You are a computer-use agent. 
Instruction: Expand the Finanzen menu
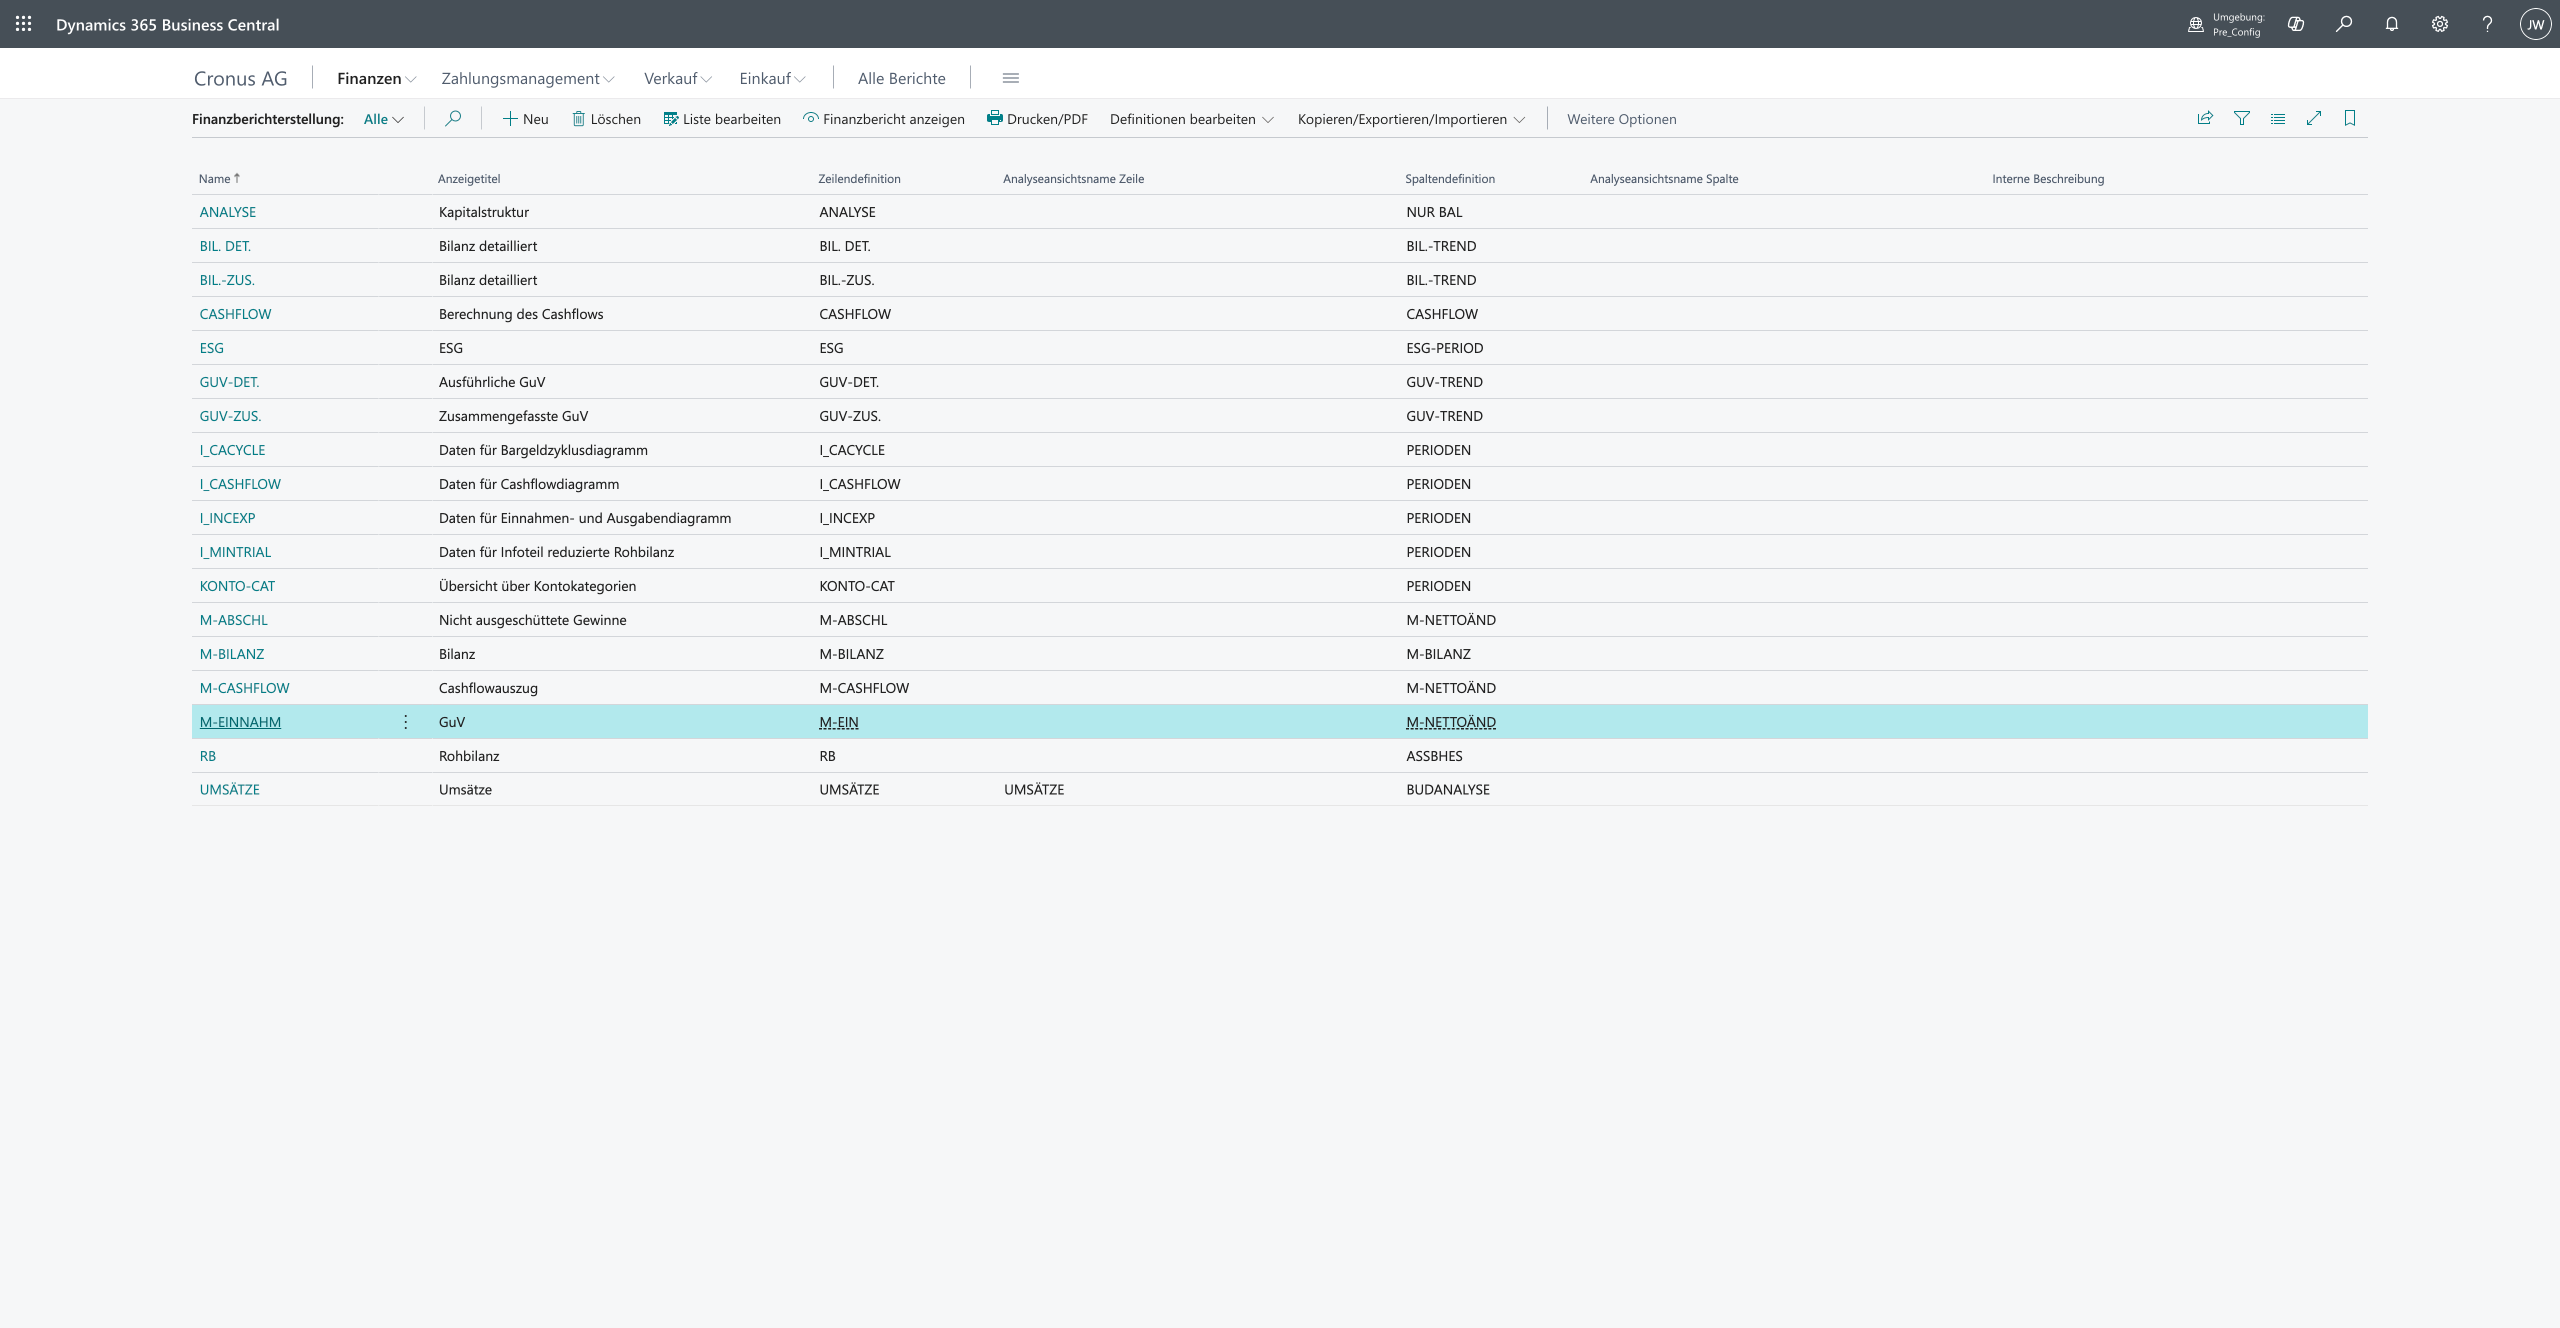(x=376, y=78)
